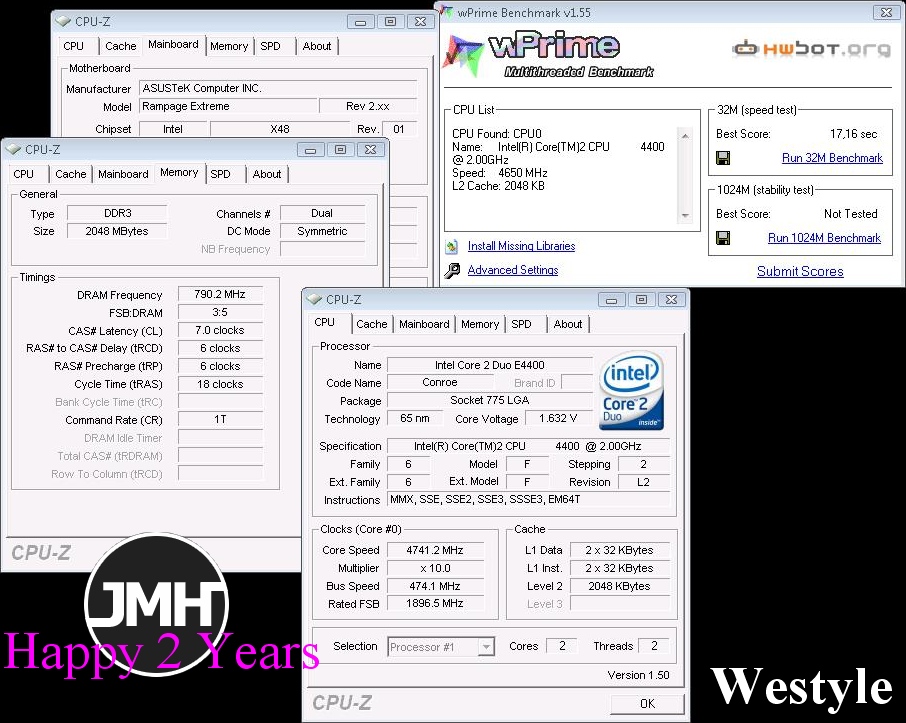Click the CPU-Z title icon in the front CPU window

click(314, 299)
